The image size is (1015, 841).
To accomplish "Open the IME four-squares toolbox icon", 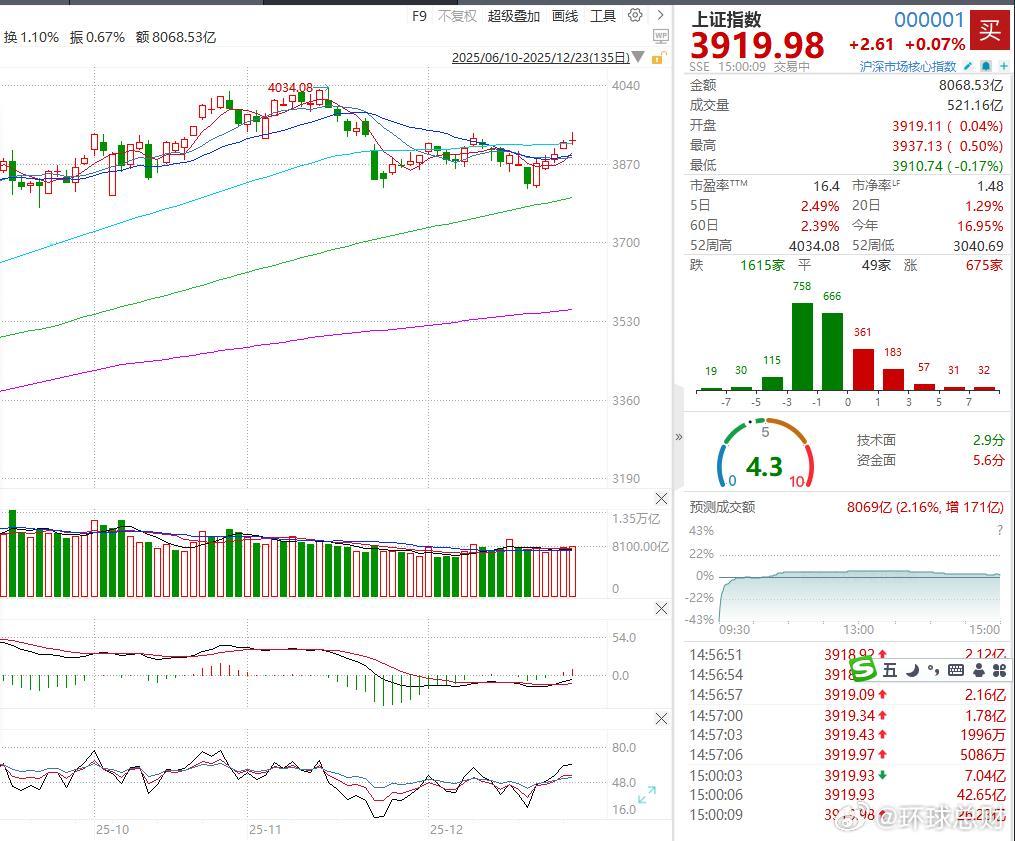I will [x=999, y=670].
